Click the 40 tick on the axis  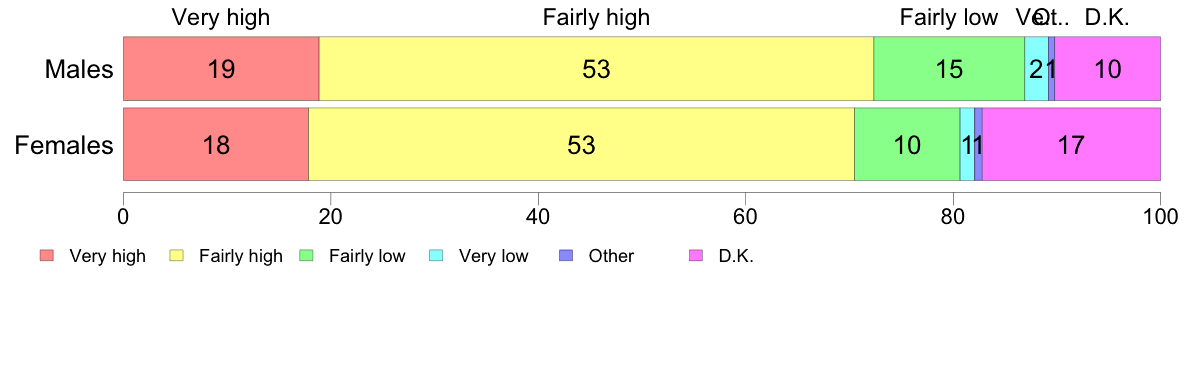pos(538,214)
